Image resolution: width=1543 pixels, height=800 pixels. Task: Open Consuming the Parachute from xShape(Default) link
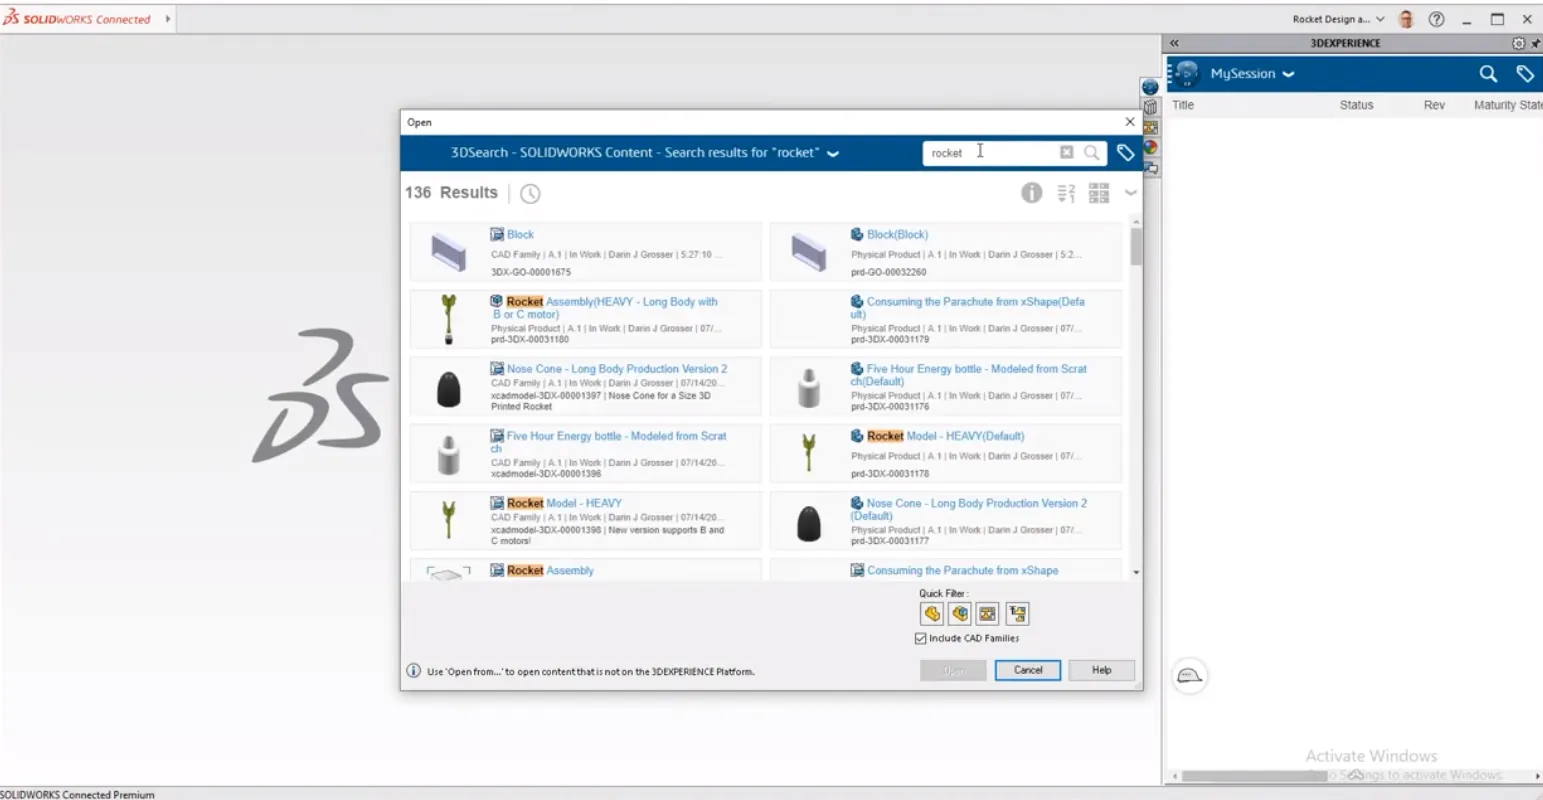tap(968, 307)
